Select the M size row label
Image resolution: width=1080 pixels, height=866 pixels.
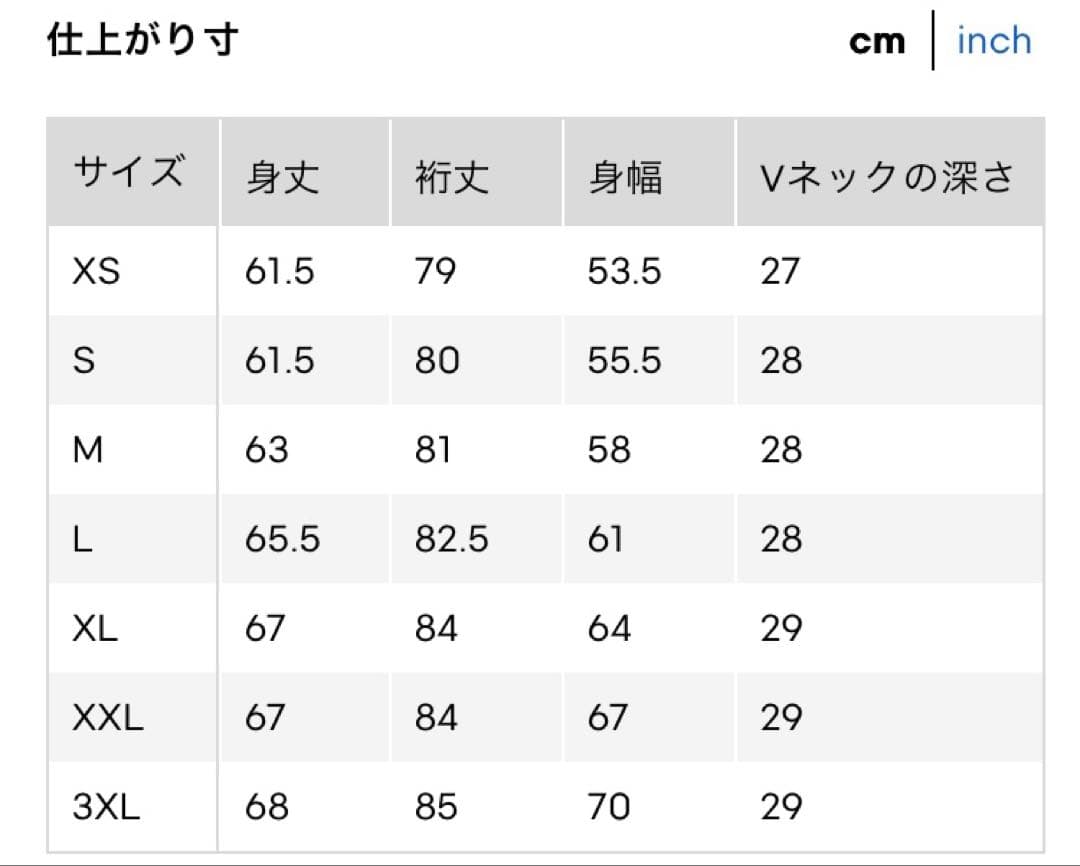pos(88,450)
